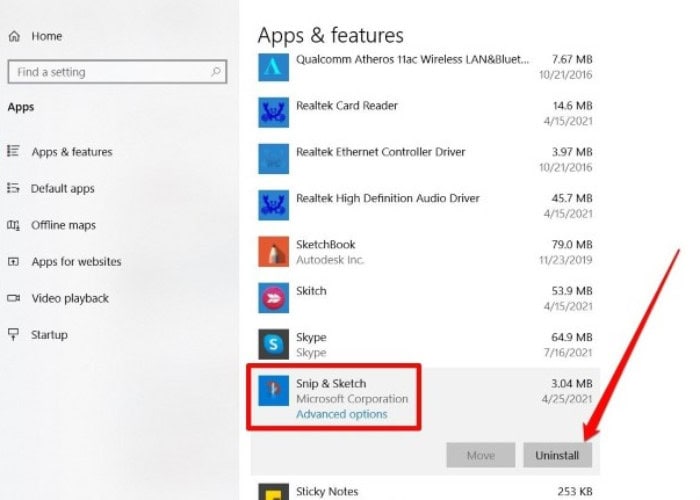Click the 64.9 MB size value
The image size is (700, 500).
tap(572, 337)
